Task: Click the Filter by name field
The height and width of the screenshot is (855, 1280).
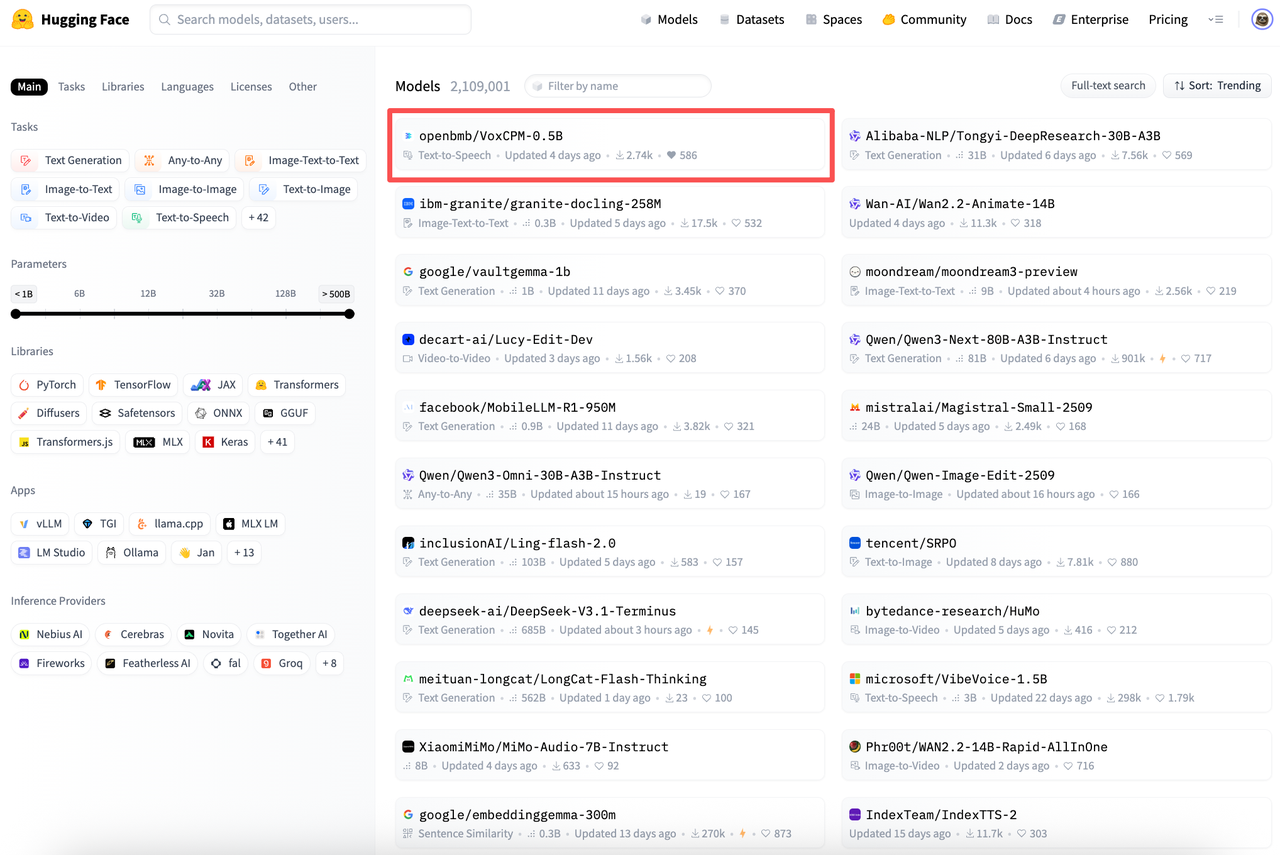Action: pyautogui.click(x=618, y=86)
